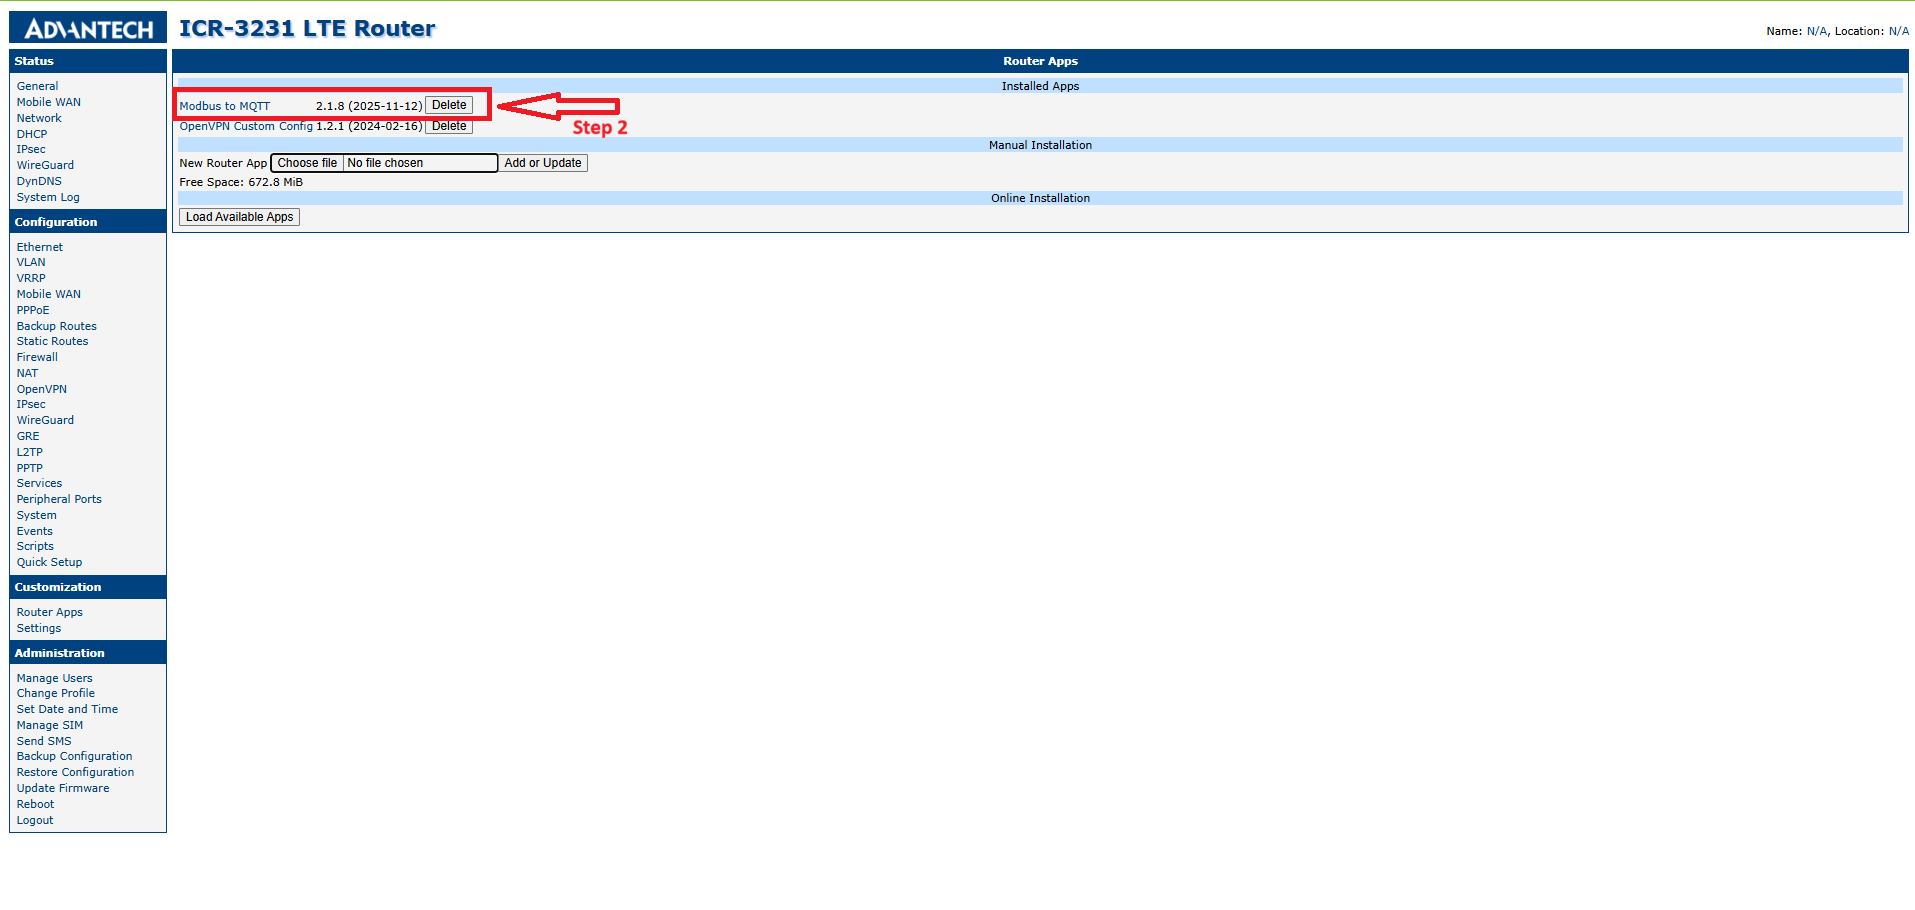Image resolution: width=1915 pixels, height=910 pixels.
Task: Open Backup Configuration page
Action: tap(75, 756)
